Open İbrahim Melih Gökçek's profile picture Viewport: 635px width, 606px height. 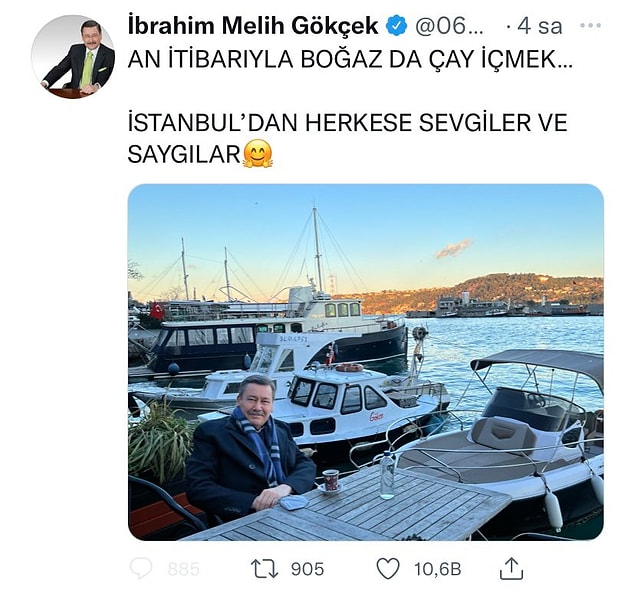coord(73,57)
